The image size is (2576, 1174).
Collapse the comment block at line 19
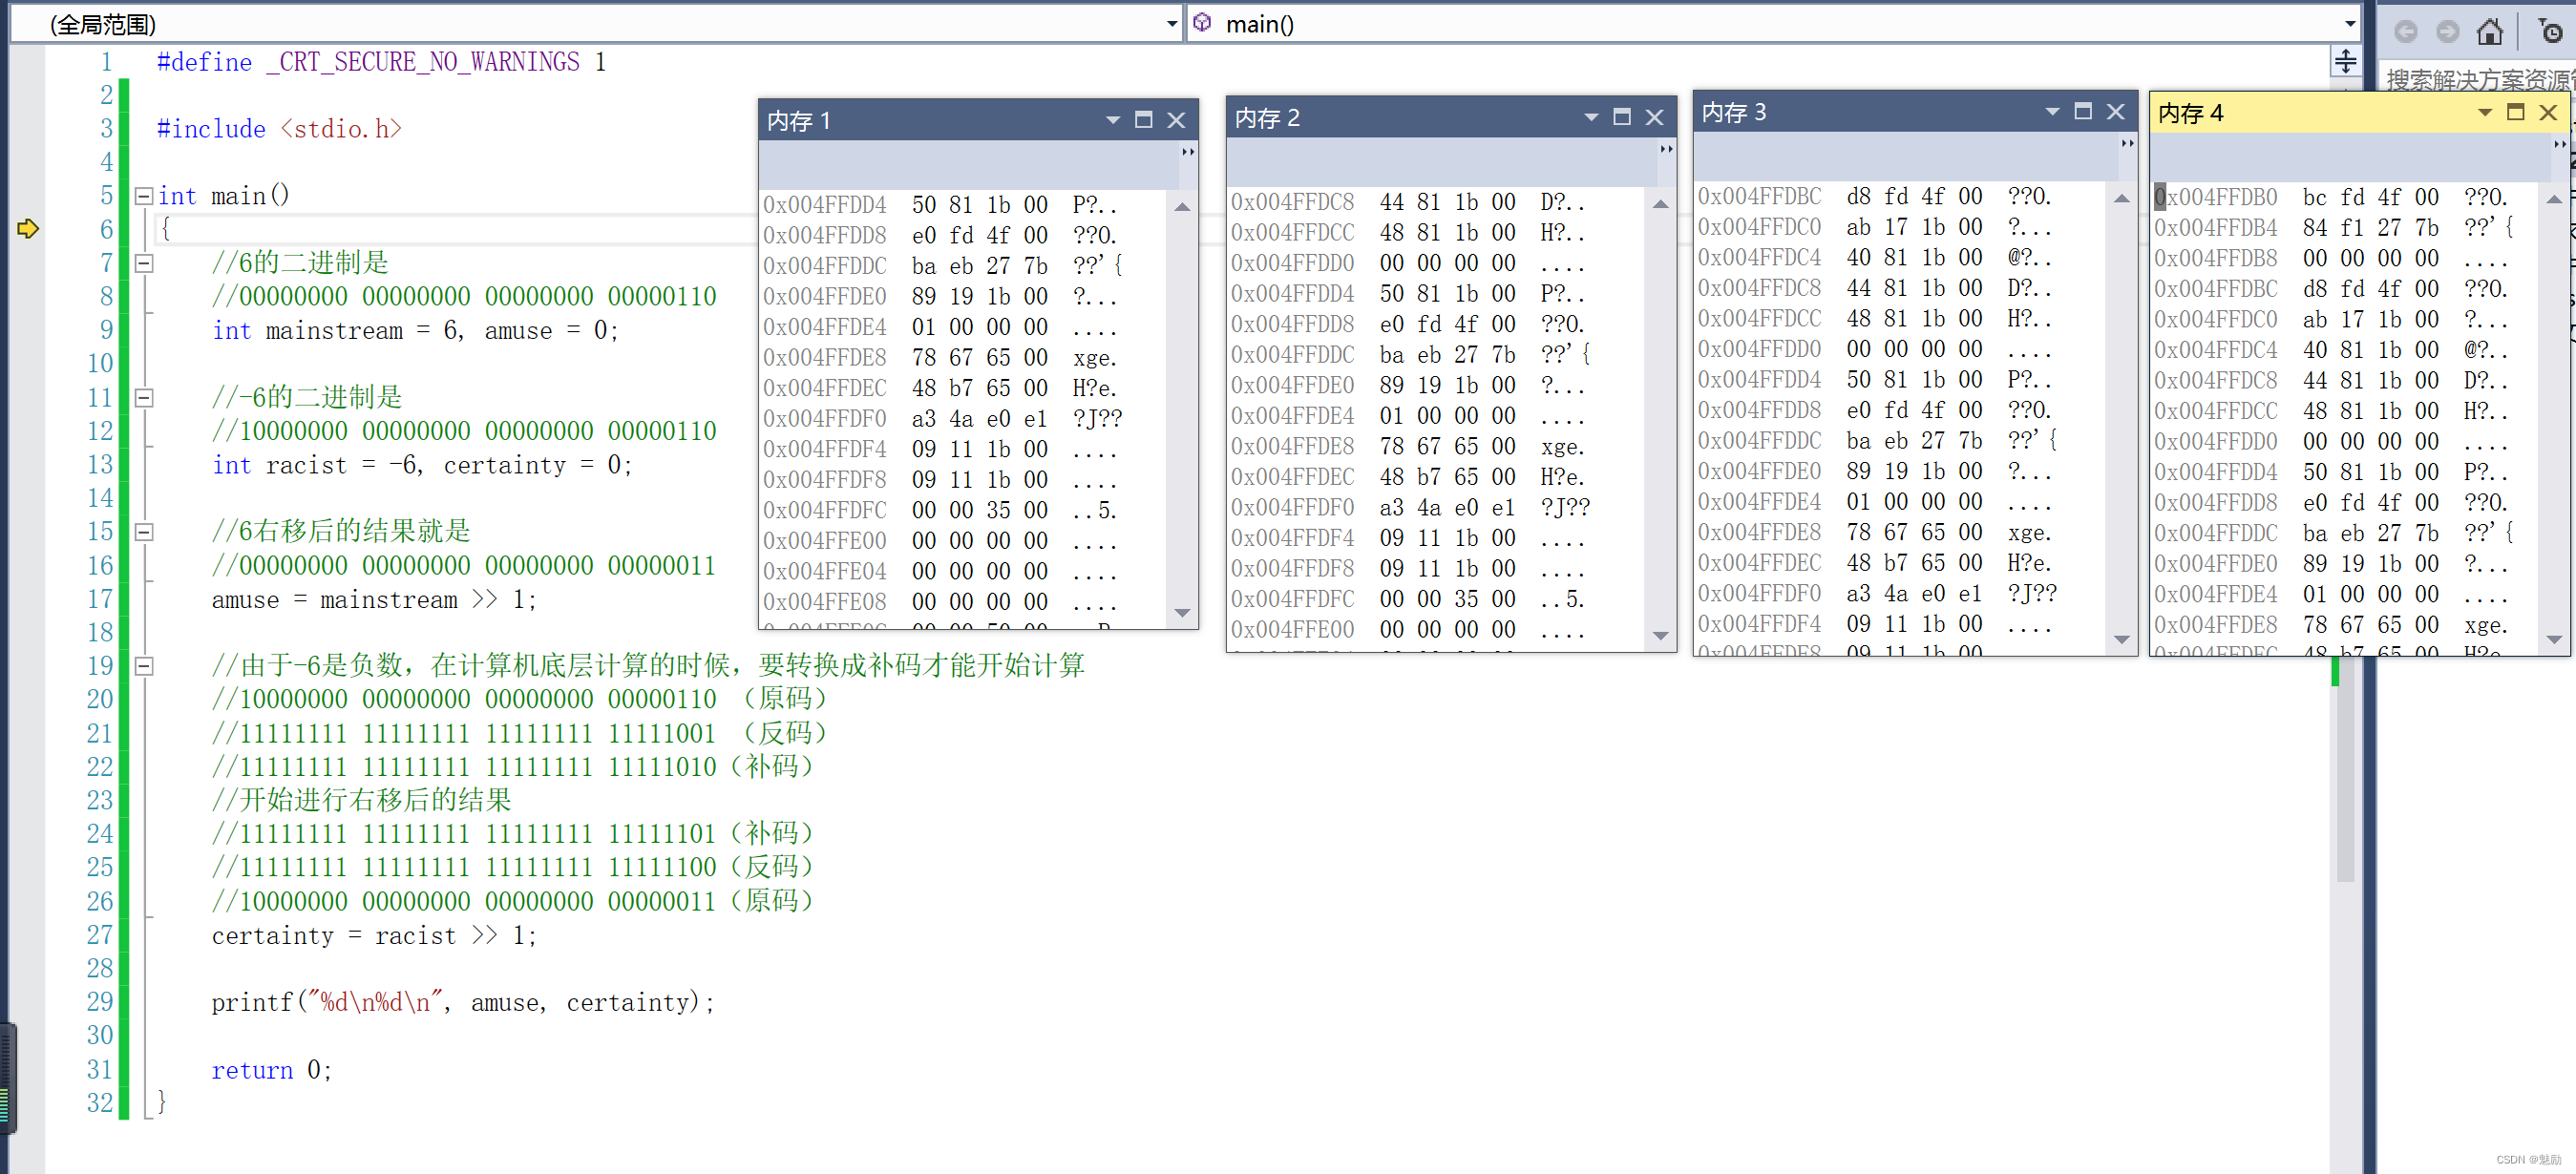144,666
